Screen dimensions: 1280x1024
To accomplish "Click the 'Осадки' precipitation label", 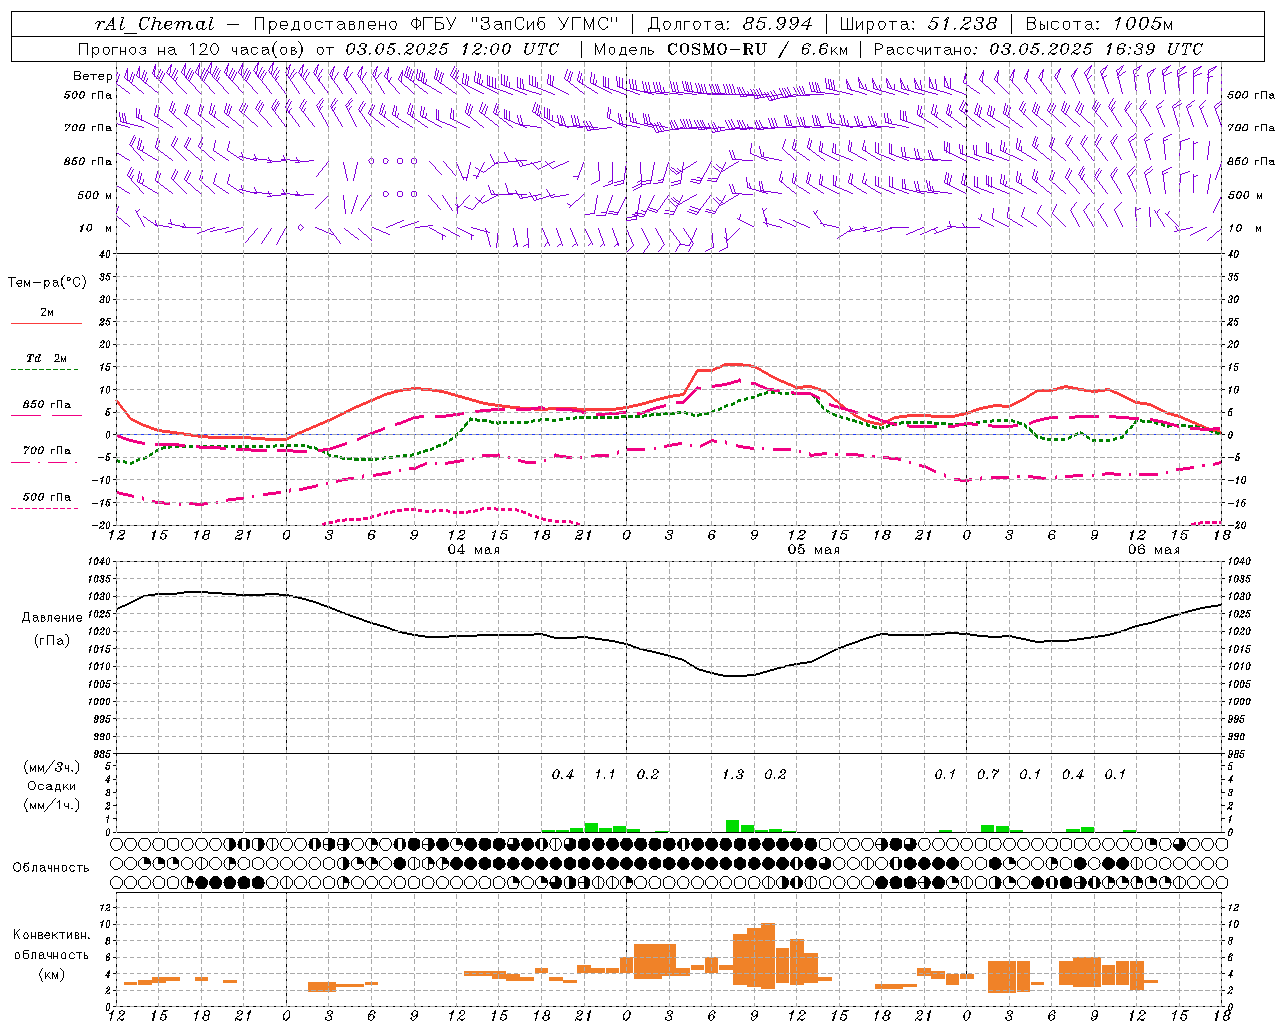I will tap(51, 786).
